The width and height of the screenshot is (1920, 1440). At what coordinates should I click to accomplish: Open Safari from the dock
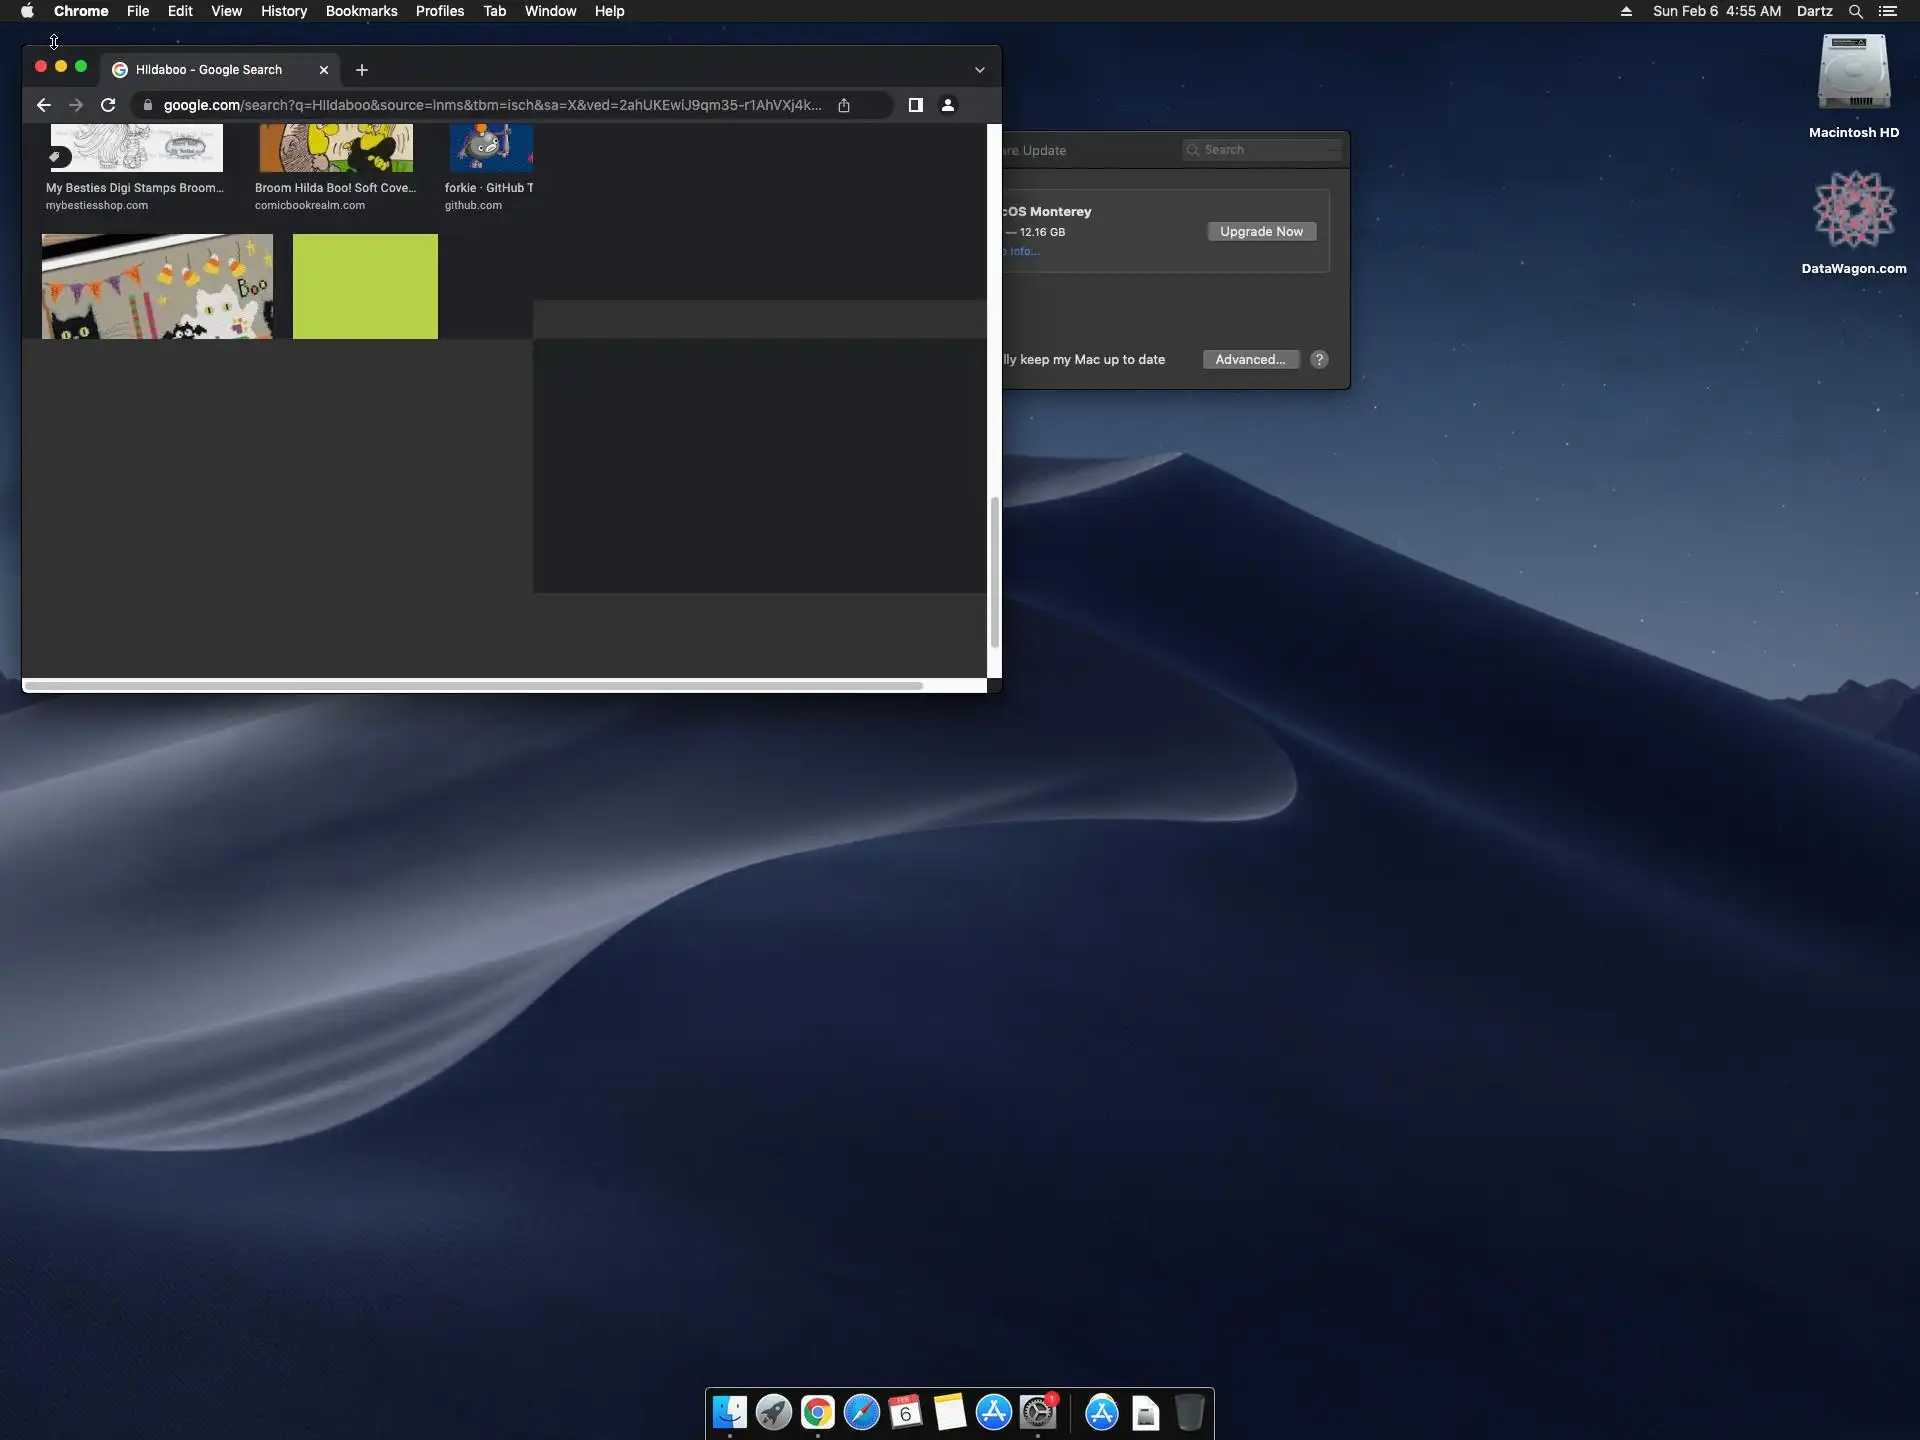861,1412
